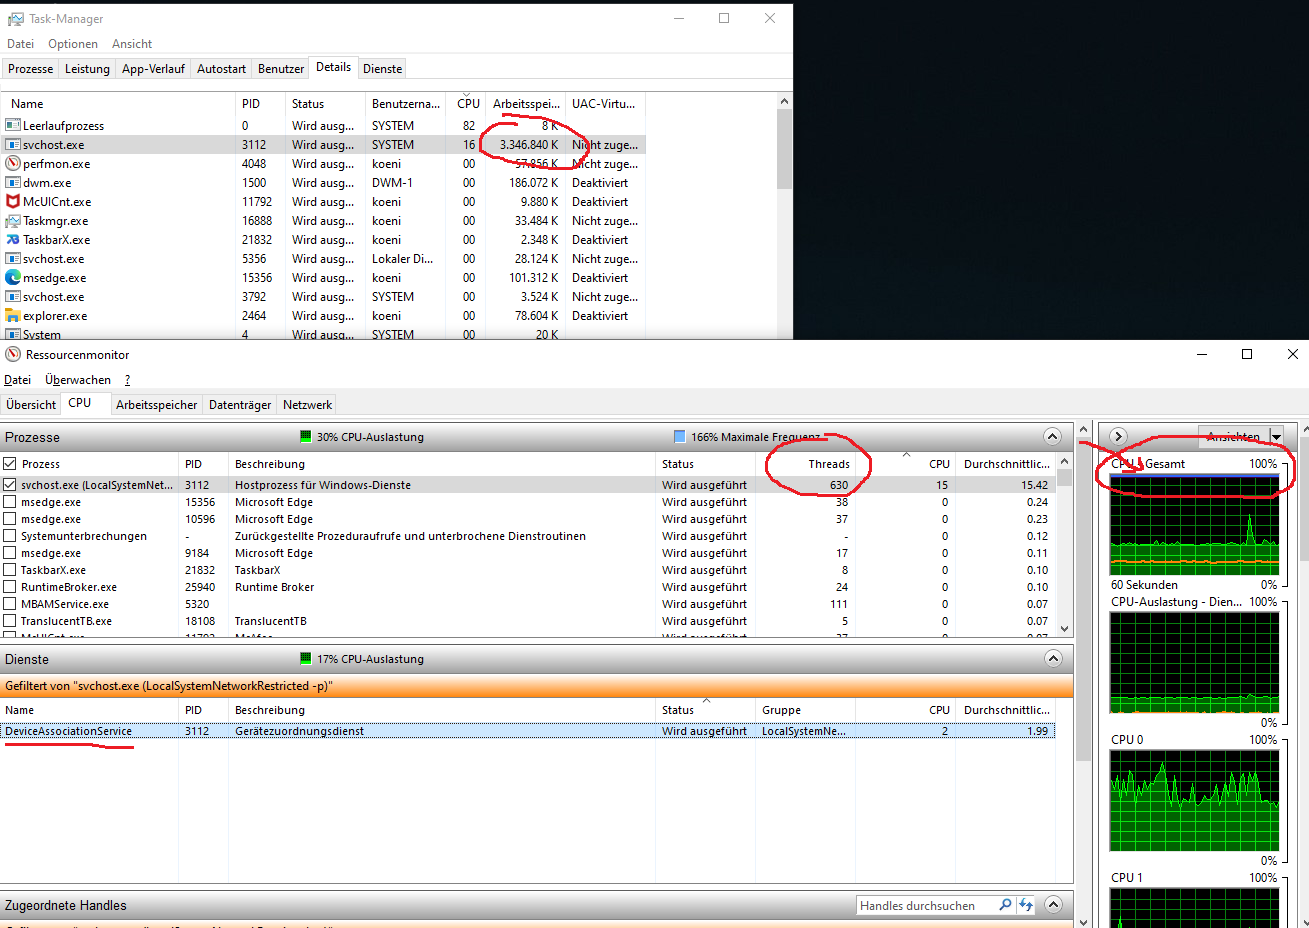Screen dimensions: 1309x928
Task: Switch to Leistung tab
Action: 87,69
